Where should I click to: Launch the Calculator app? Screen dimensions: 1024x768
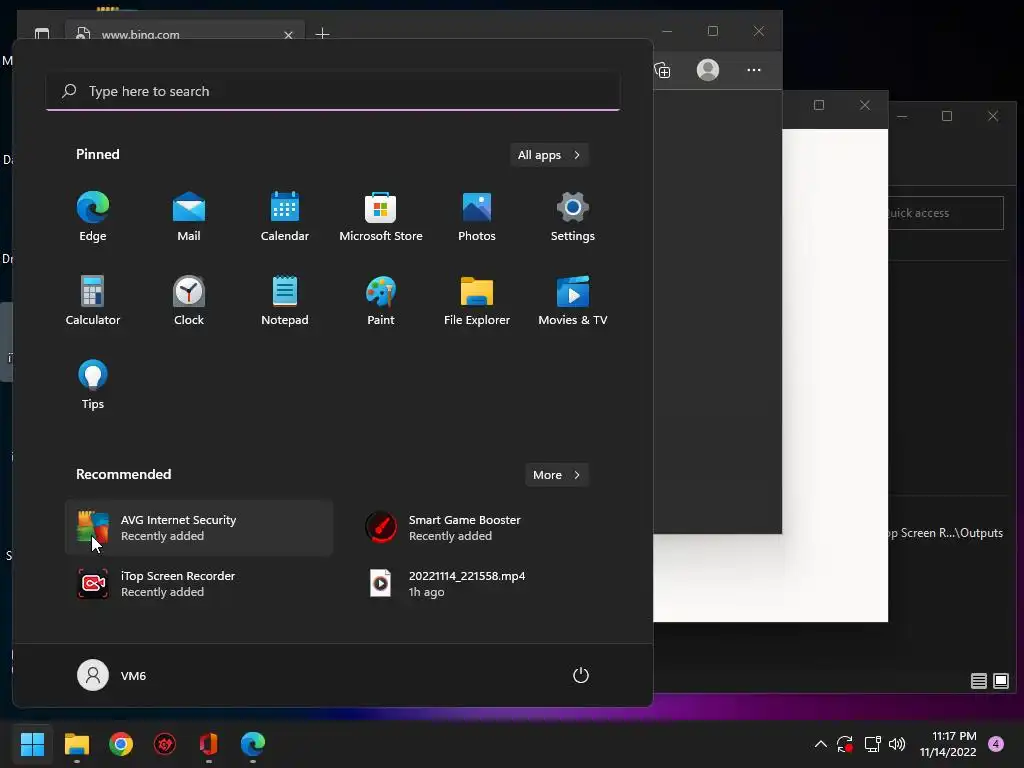[x=93, y=300]
